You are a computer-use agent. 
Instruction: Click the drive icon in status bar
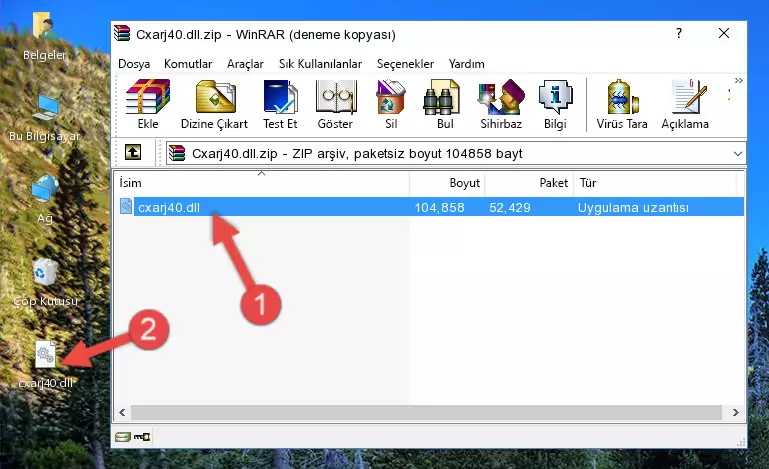pos(123,437)
